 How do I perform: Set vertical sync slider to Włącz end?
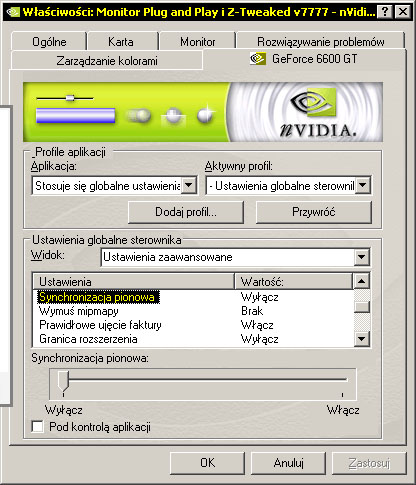point(342,380)
